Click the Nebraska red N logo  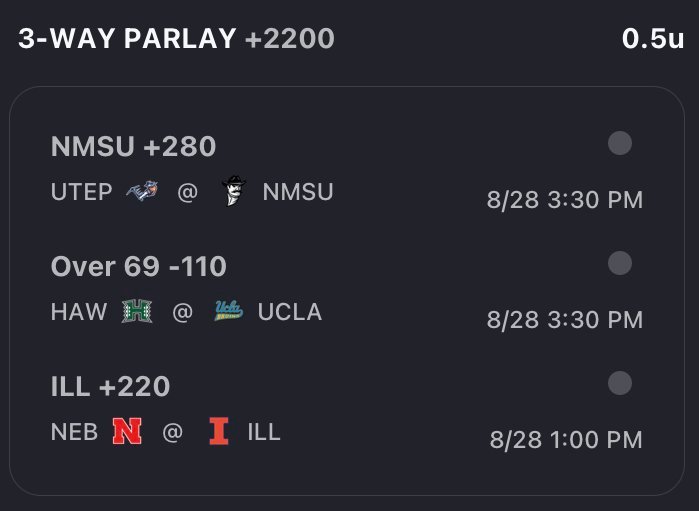pos(127,431)
